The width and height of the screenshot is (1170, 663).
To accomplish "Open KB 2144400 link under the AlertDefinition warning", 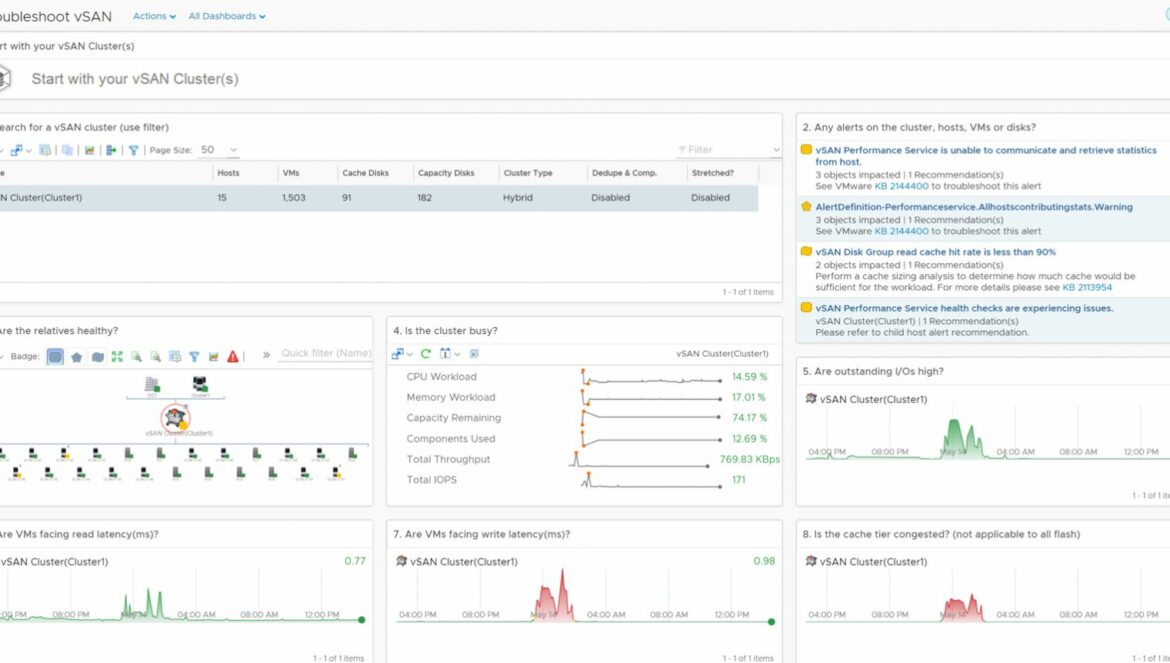I will point(901,231).
